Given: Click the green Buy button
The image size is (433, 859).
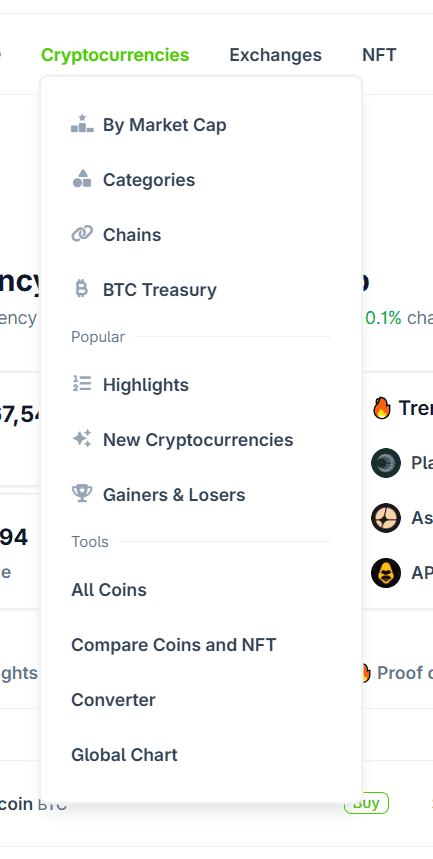Looking at the screenshot, I should tap(366, 804).
